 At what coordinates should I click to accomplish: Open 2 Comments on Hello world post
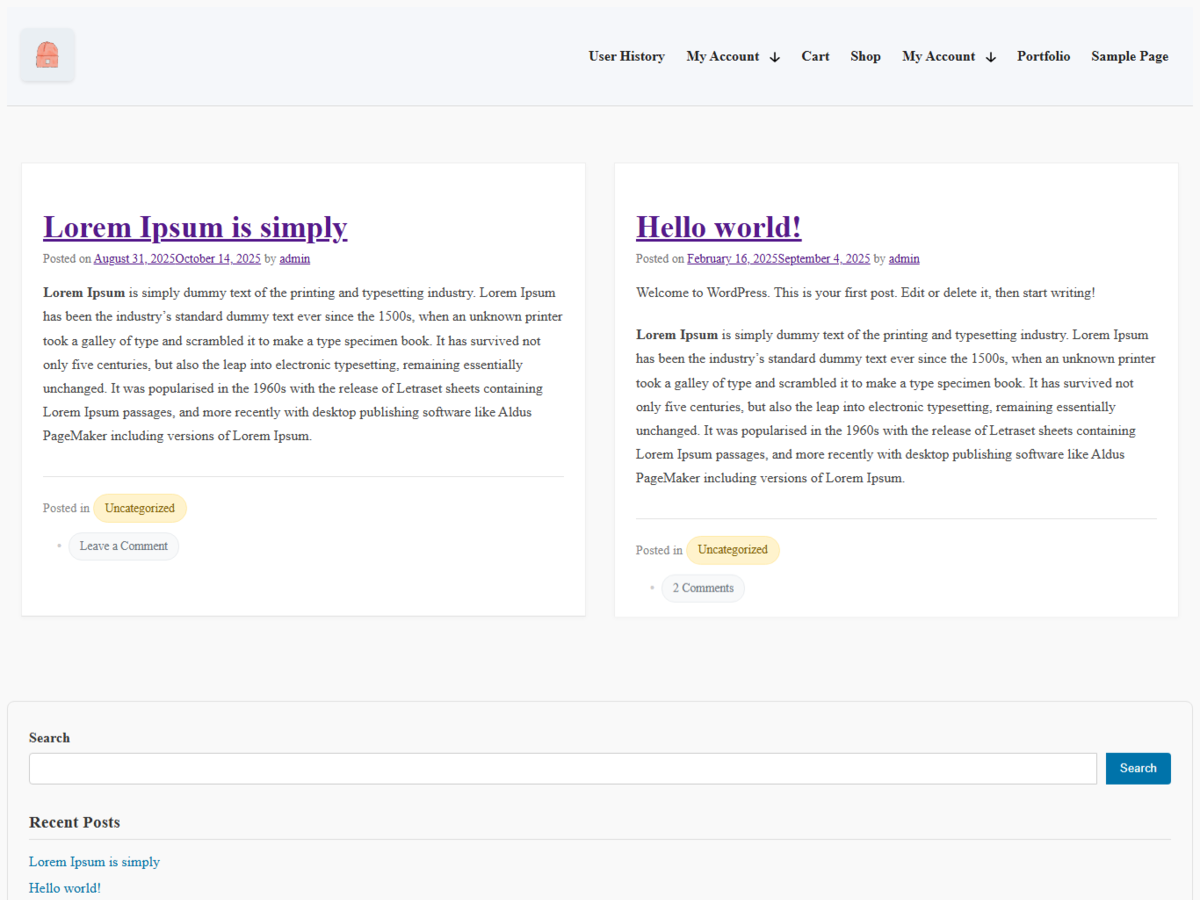pyautogui.click(x=702, y=588)
